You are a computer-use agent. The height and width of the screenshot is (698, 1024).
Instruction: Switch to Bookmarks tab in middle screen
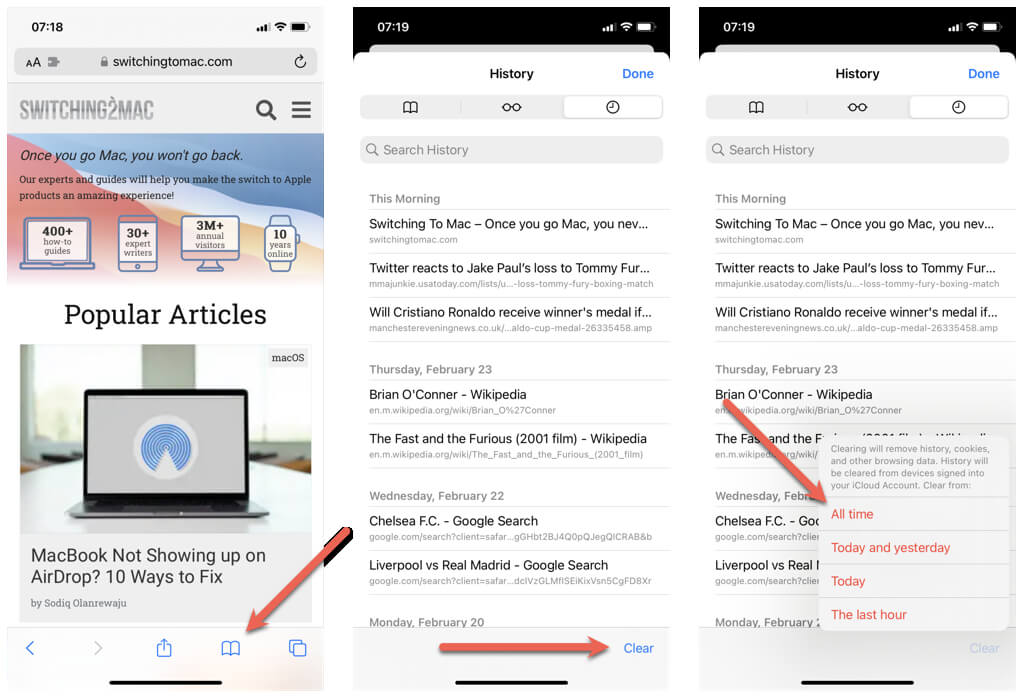pos(410,107)
